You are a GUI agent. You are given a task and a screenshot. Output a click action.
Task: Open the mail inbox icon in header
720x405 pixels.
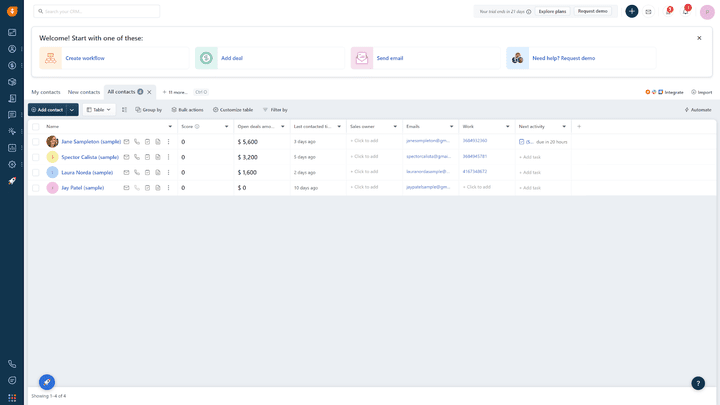coord(648,12)
